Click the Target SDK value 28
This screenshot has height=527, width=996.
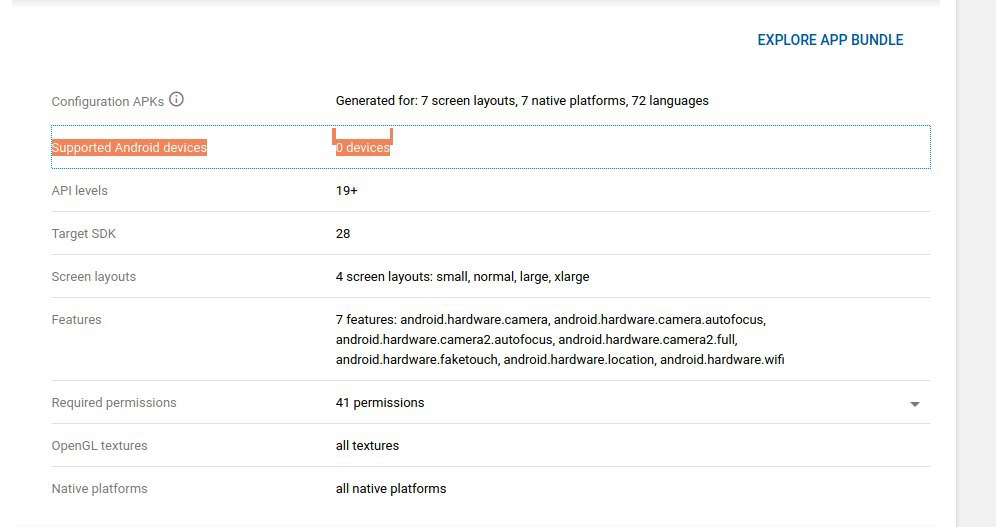click(x=343, y=234)
